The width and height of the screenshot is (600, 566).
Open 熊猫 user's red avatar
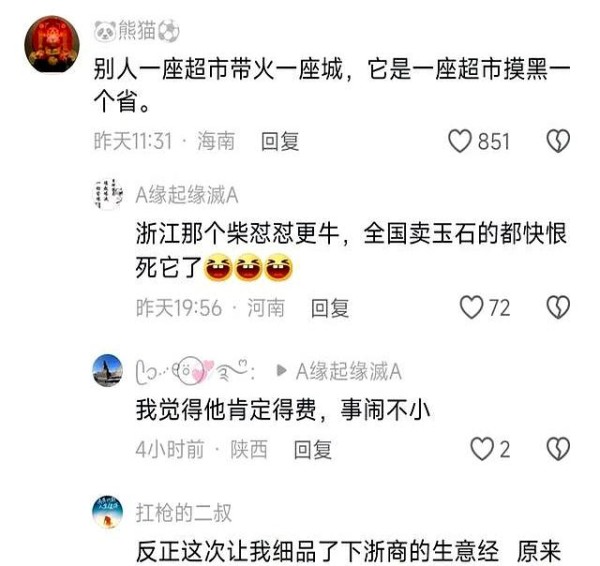tap(52, 44)
